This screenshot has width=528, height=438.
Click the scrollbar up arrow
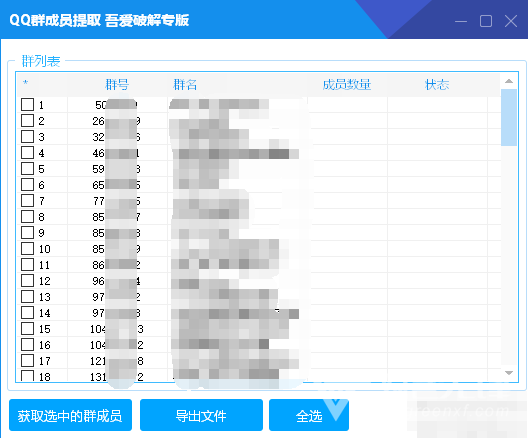pos(509,81)
